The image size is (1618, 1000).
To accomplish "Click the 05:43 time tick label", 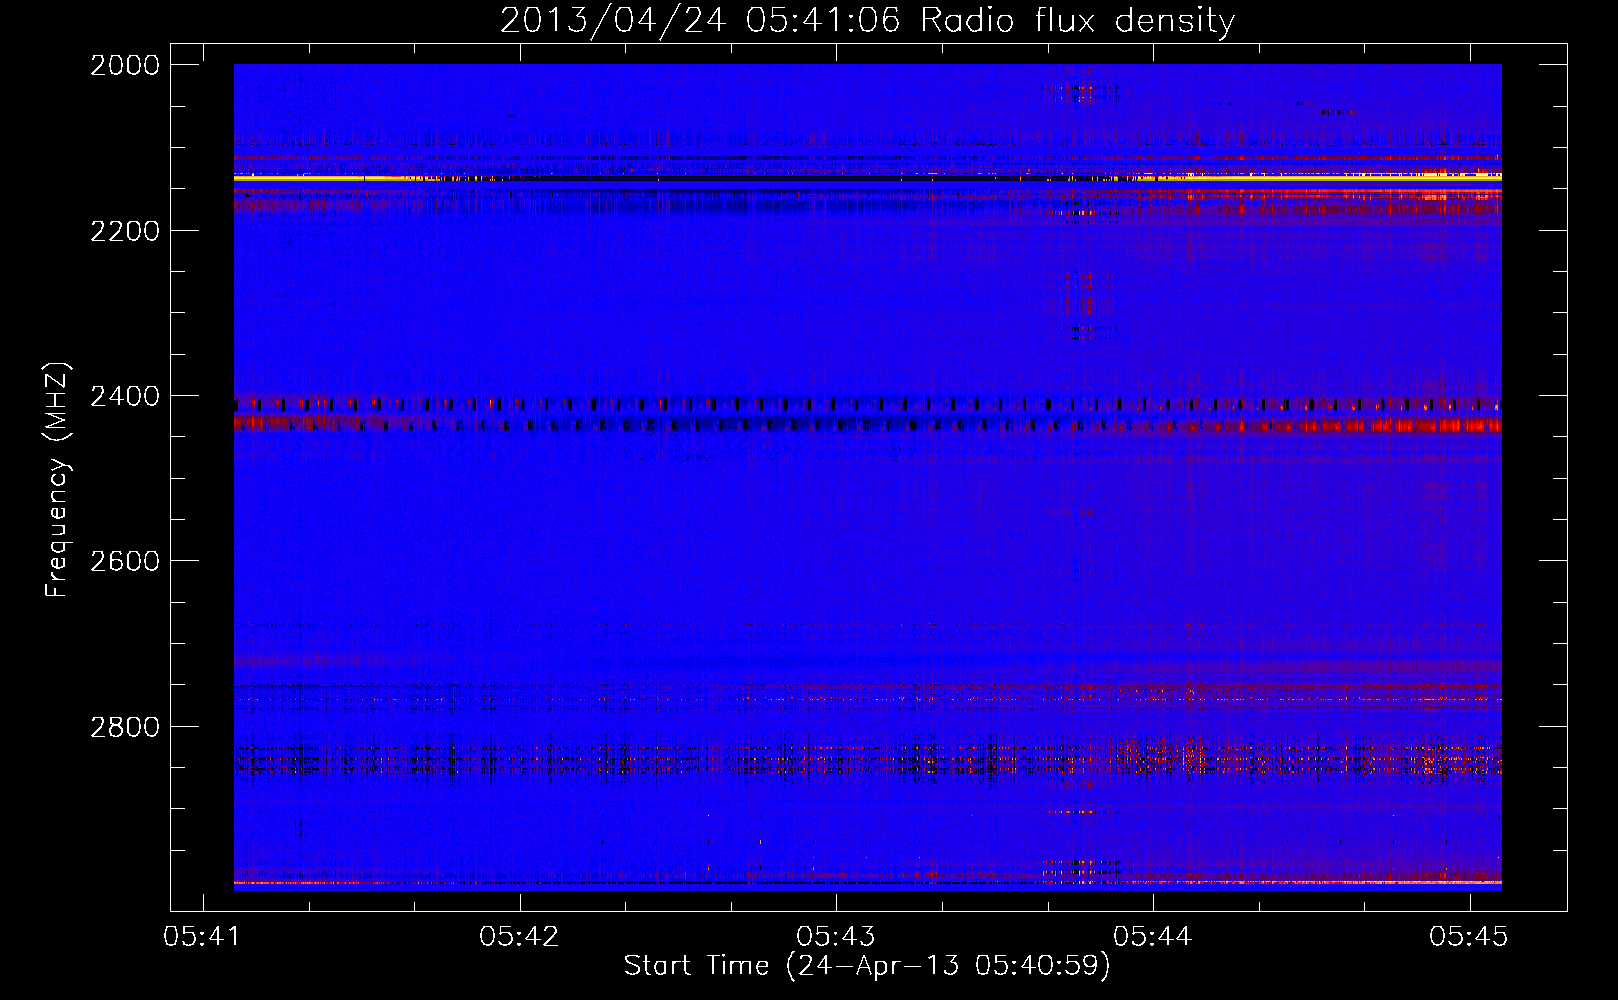I will tap(836, 936).
